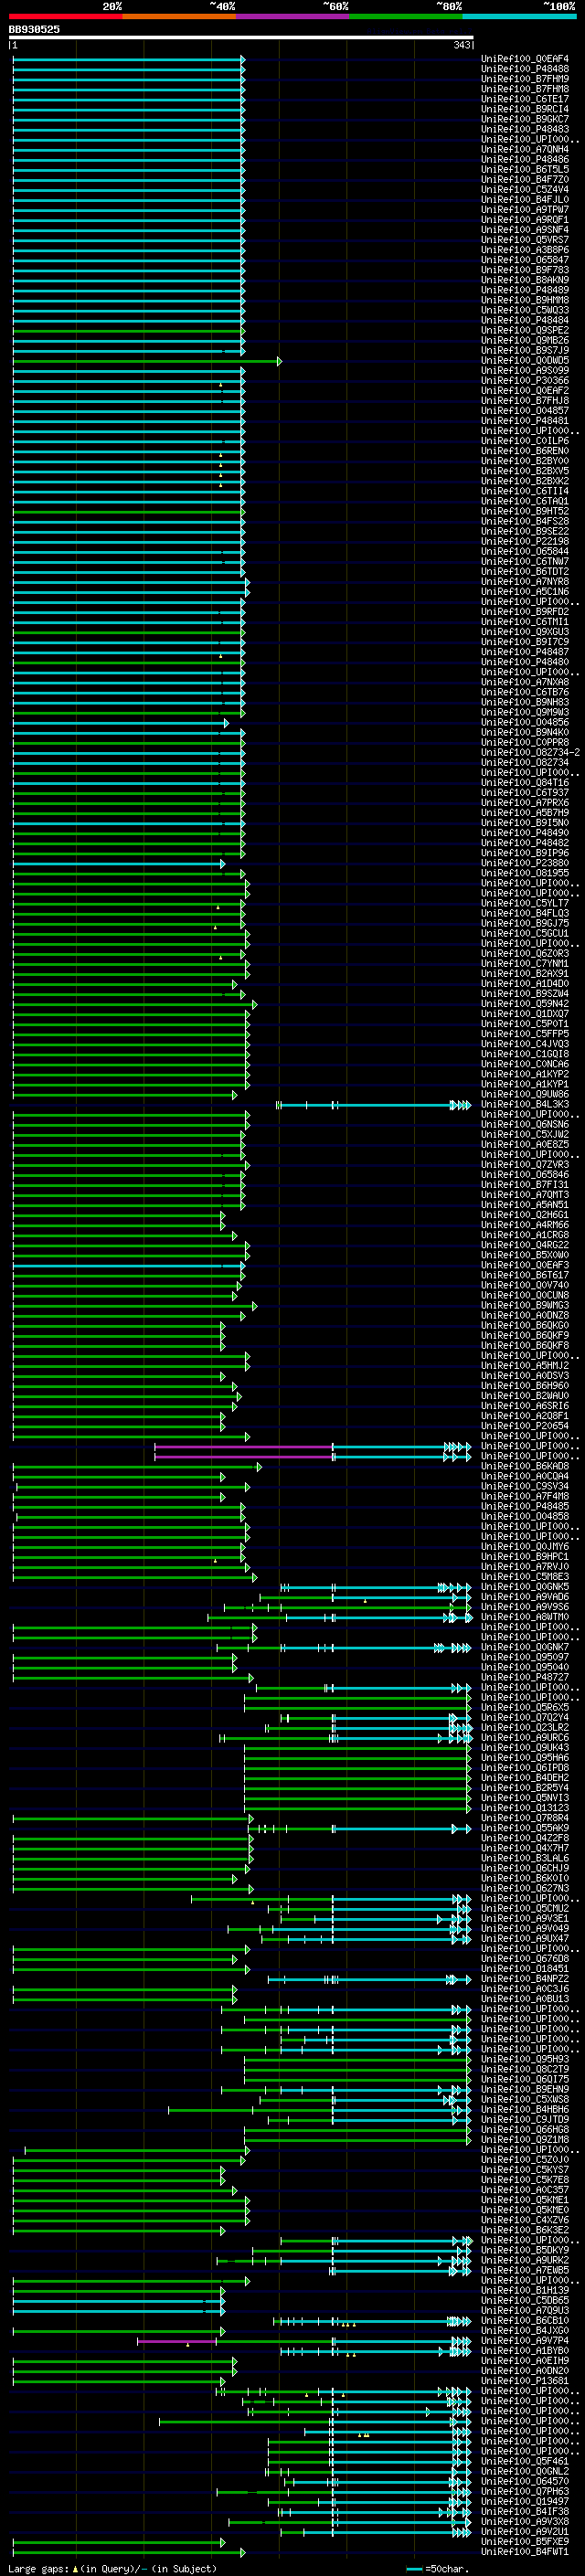Screen dimensions: 585x2576
Task: Select hit label UniRef100_C6TAQ1
Action: pos(525,501)
